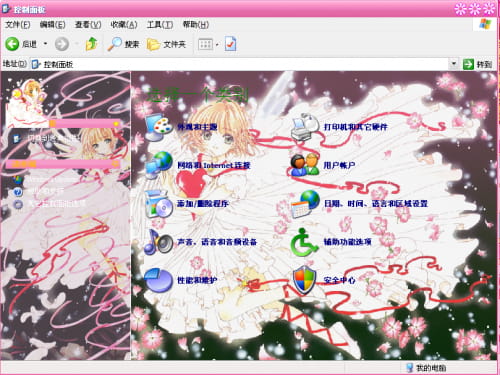The image size is (500, 375).
Task: Click Windows Update icon in sidebar
Action: [17, 179]
